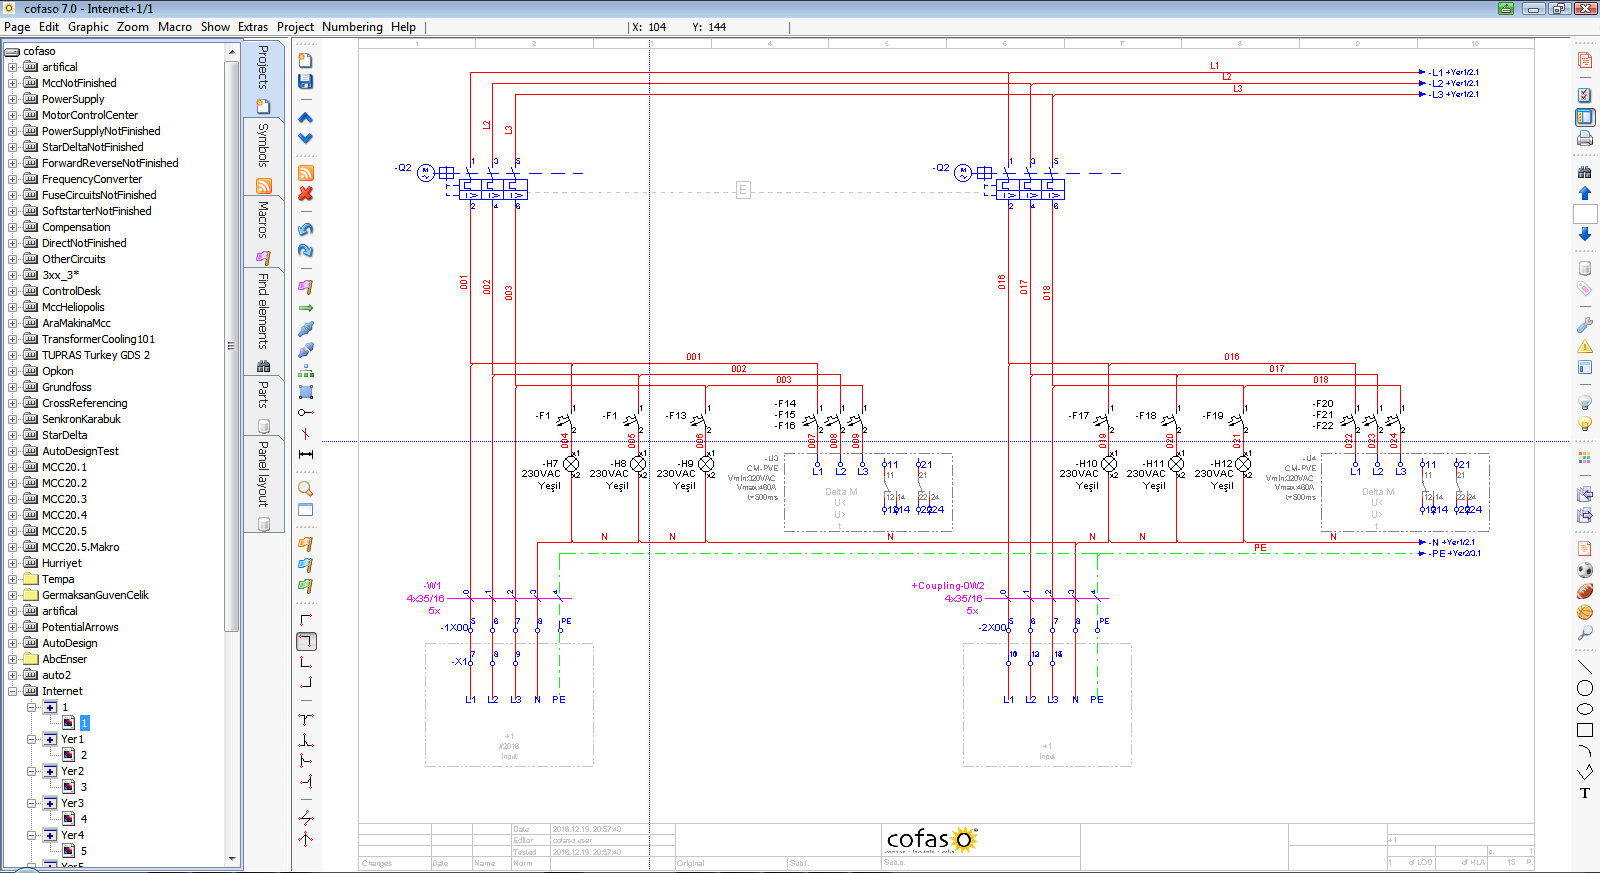Collapse the Internet project node

13,691
